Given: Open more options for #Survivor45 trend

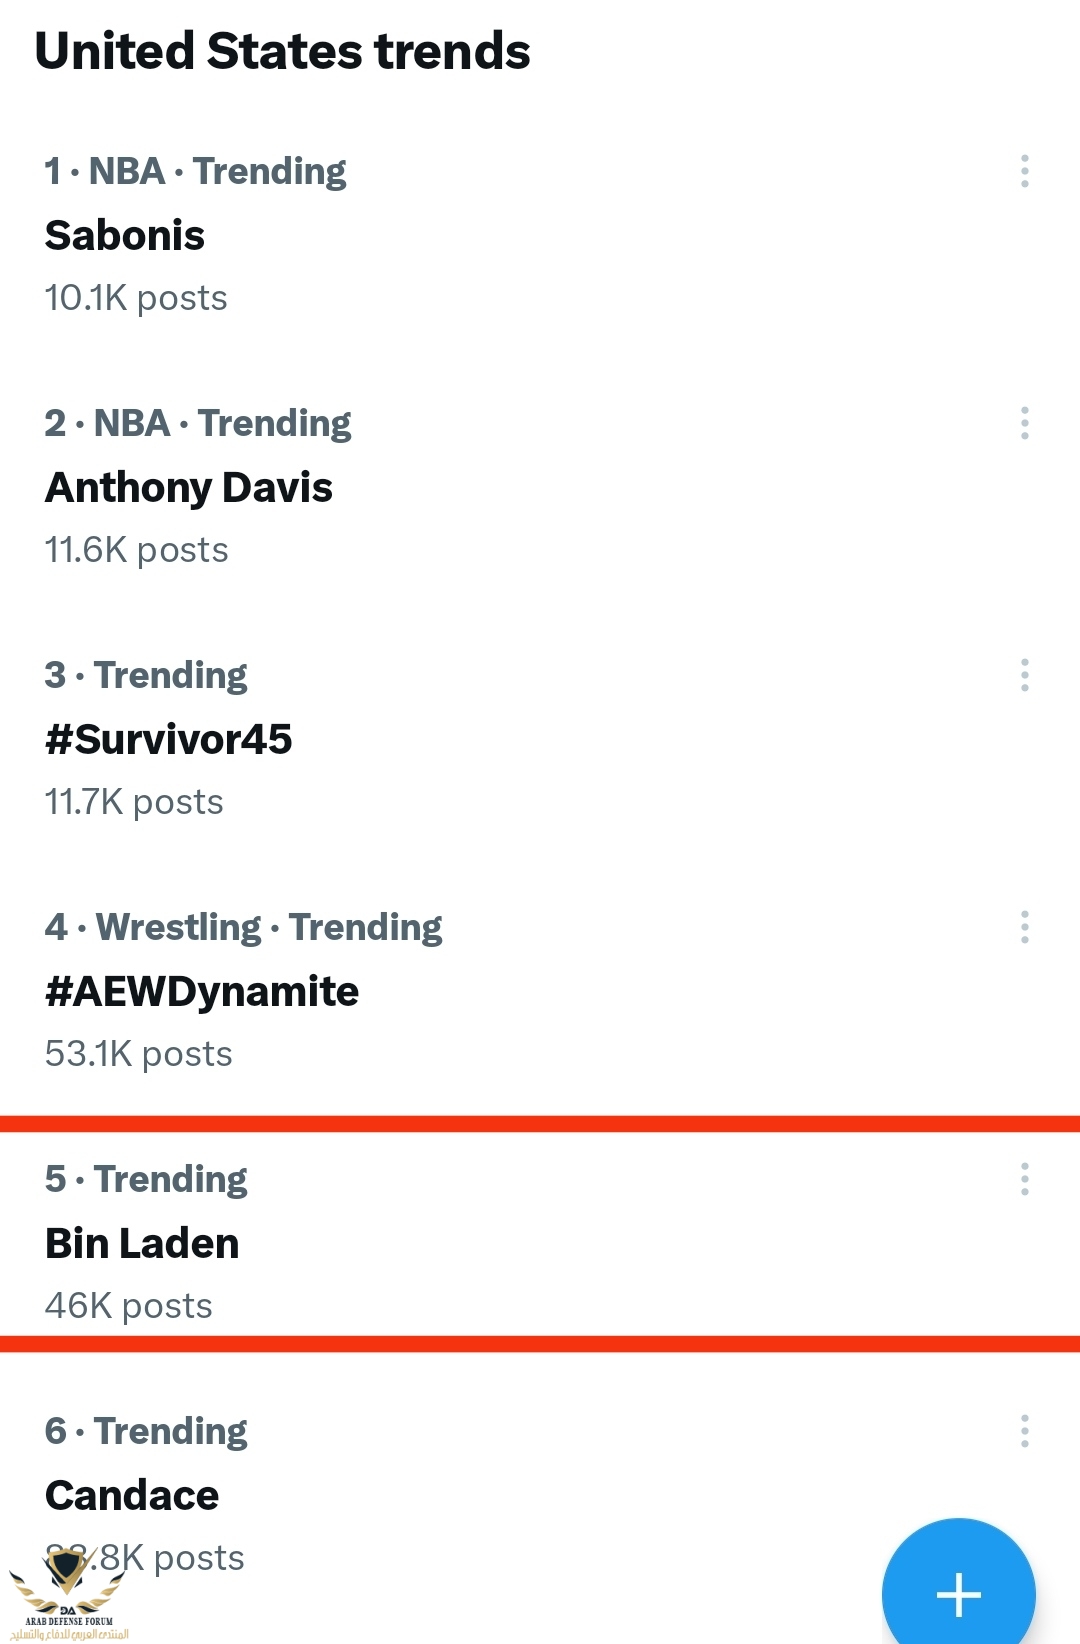Looking at the screenshot, I should click(x=1024, y=675).
